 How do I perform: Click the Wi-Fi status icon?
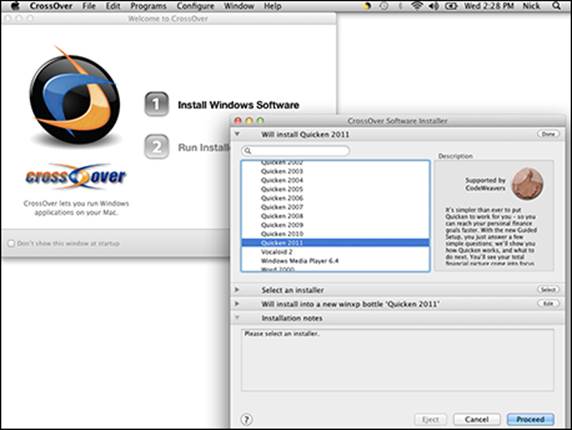click(x=417, y=6)
